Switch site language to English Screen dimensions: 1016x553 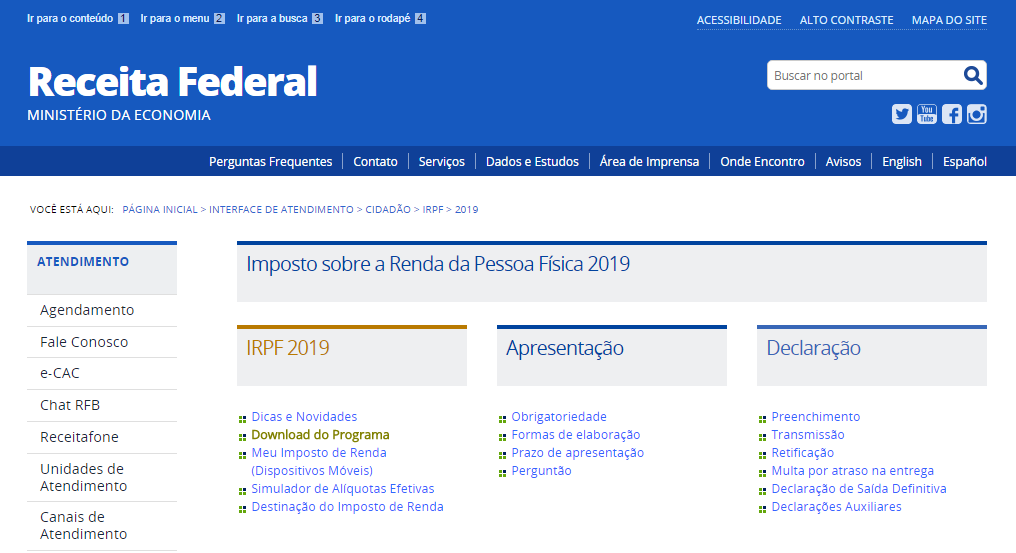click(901, 161)
